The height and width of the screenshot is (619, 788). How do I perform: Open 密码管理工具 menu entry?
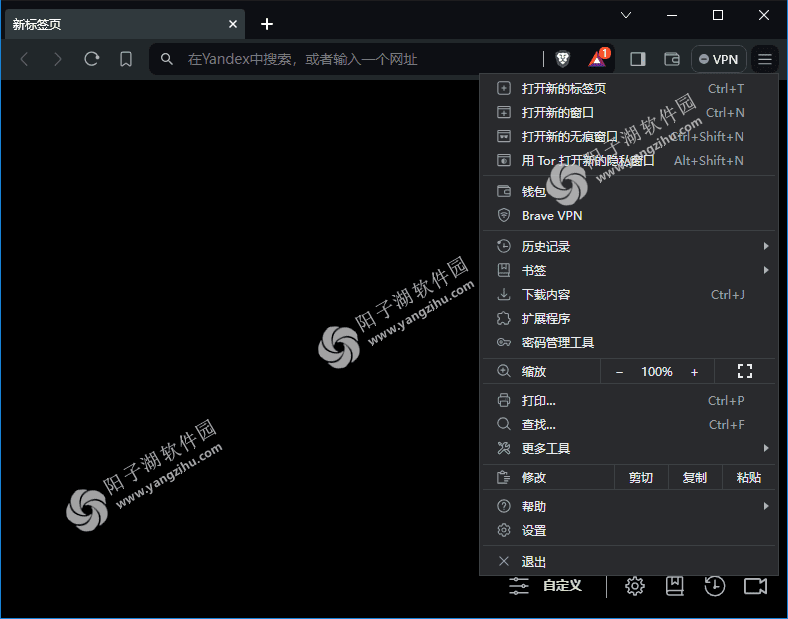point(628,343)
